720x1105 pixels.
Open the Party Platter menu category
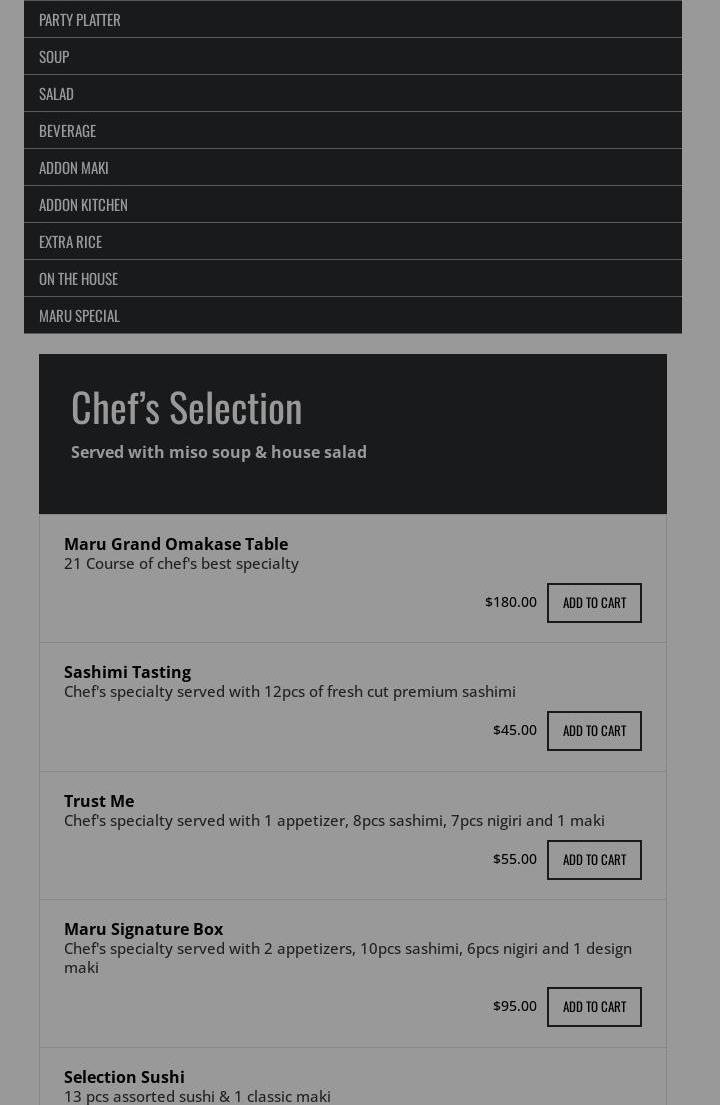point(80,20)
